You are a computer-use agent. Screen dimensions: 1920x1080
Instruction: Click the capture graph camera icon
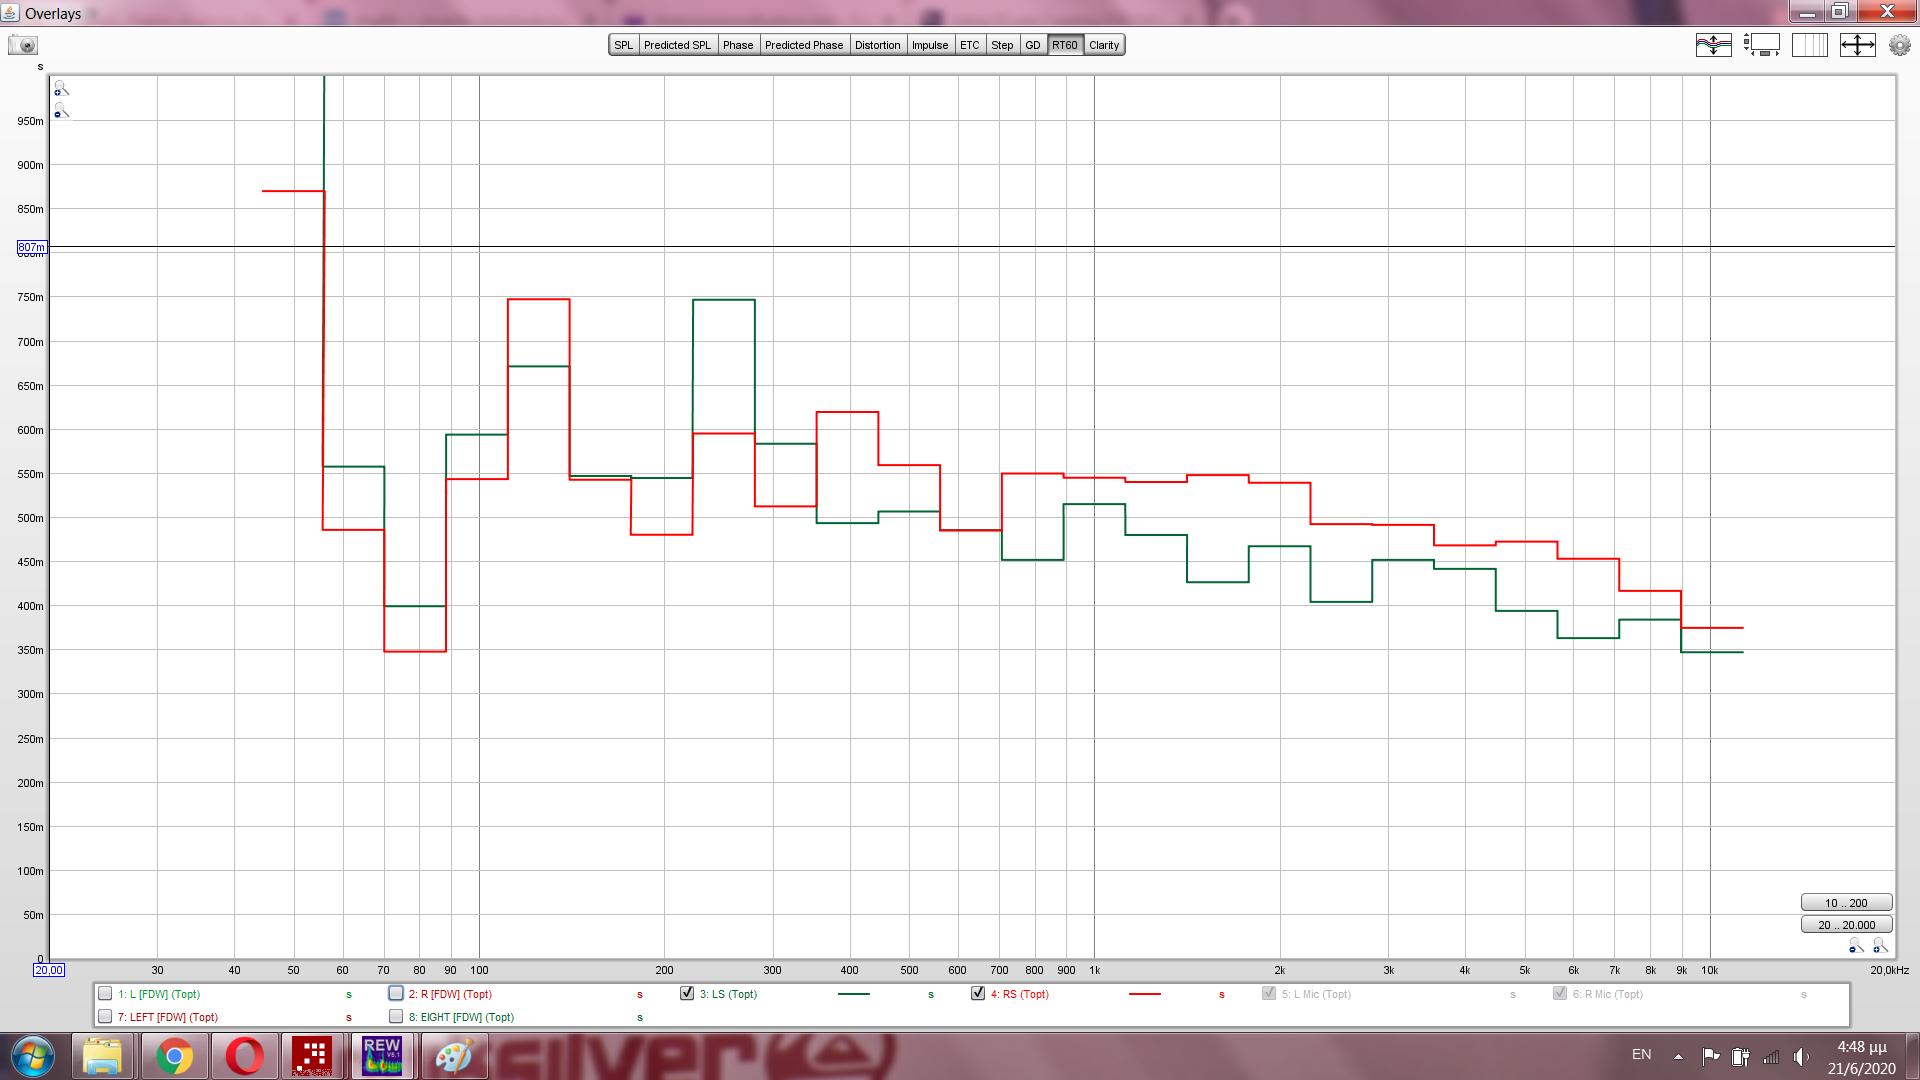pyautogui.click(x=23, y=45)
